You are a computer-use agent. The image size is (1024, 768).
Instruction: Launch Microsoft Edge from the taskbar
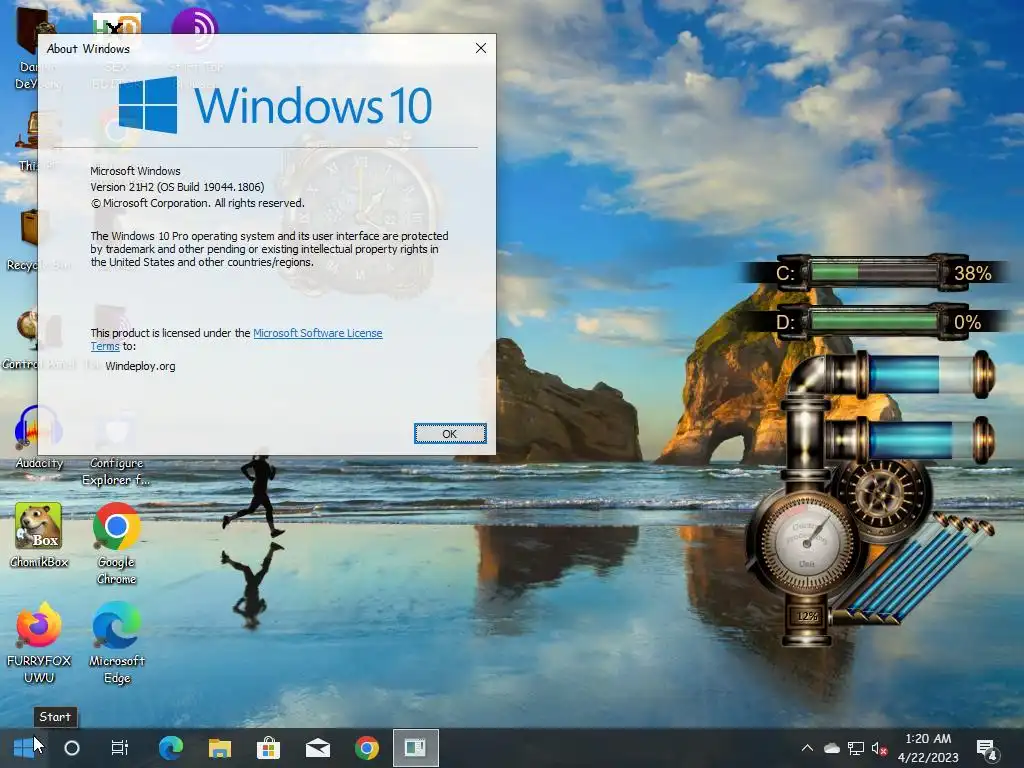171,748
